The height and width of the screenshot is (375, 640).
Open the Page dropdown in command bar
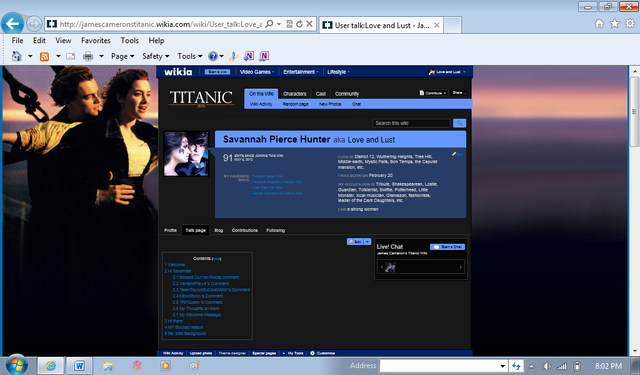click(122, 56)
